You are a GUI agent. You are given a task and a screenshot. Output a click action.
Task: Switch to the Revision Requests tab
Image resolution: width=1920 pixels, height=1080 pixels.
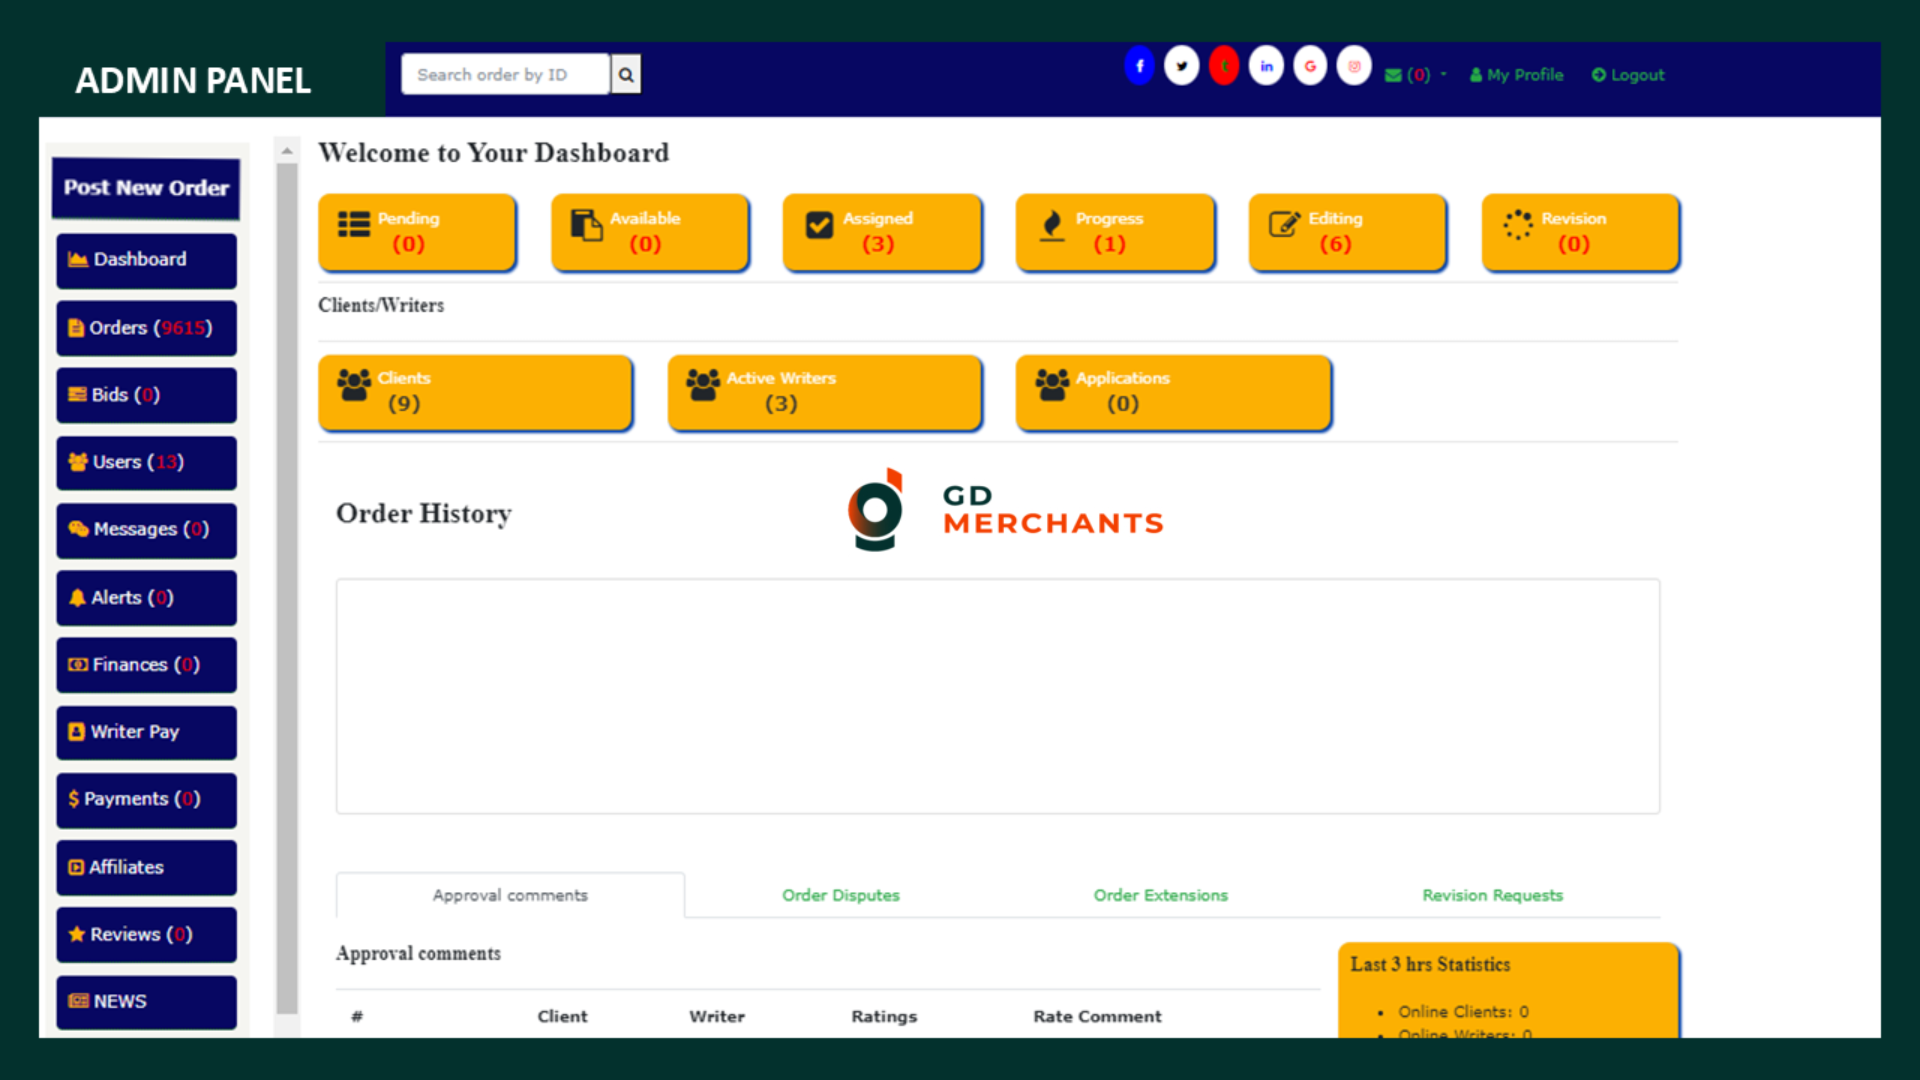1492,895
